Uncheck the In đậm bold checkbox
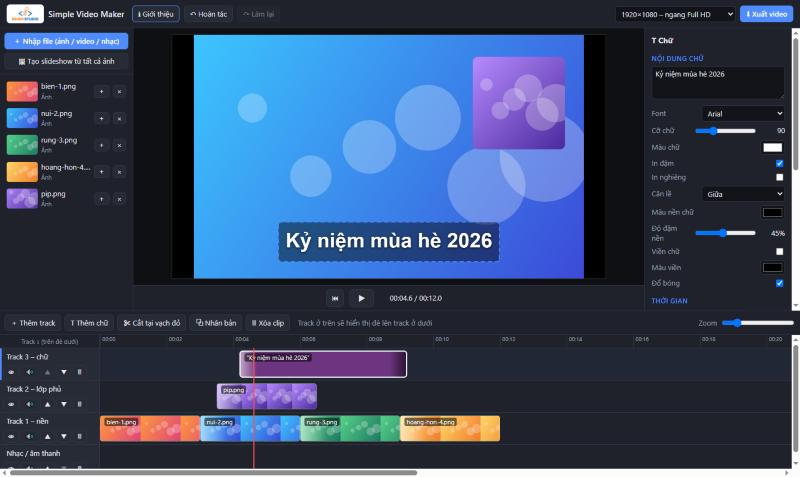Viewport: 800px width, 477px height. pyautogui.click(x=779, y=163)
